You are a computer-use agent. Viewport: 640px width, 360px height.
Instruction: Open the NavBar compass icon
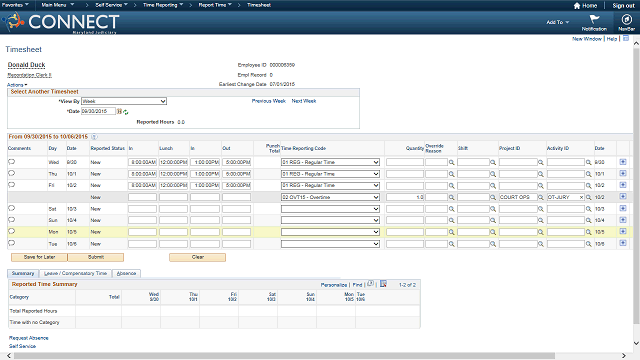pos(627,19)
